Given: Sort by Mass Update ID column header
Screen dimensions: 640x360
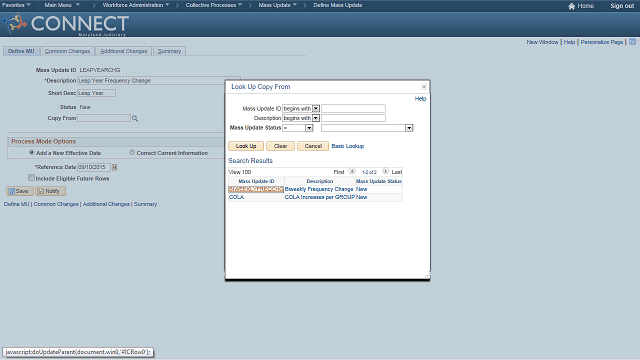Looking at the screenshot, I should 256,181.
